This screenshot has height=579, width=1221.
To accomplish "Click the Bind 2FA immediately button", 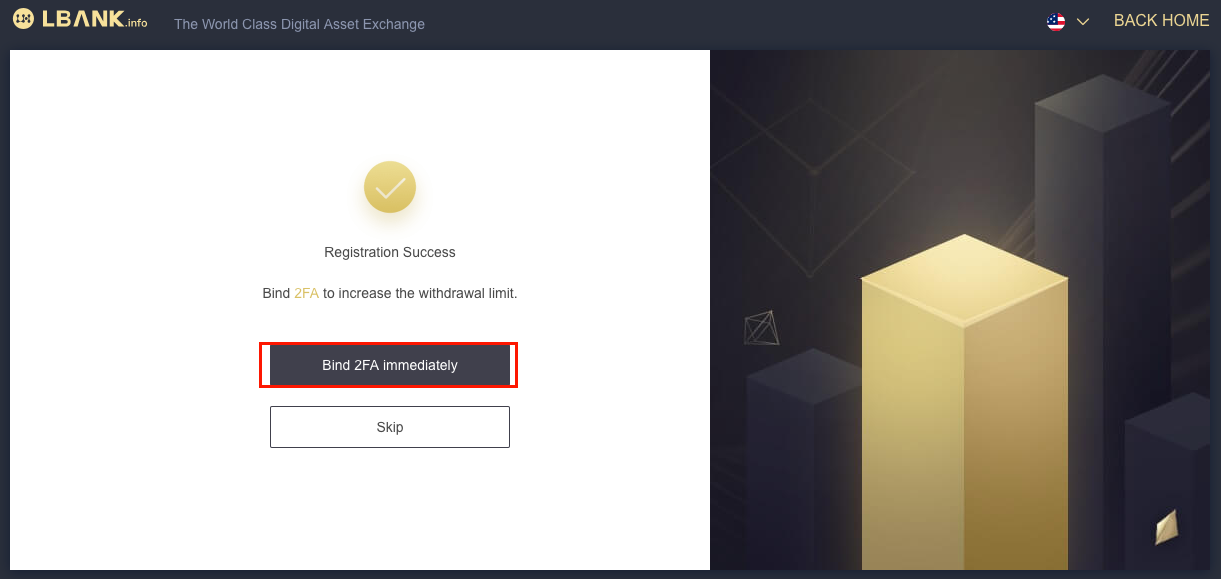I will pyautogui.click(x=390, y=365).
